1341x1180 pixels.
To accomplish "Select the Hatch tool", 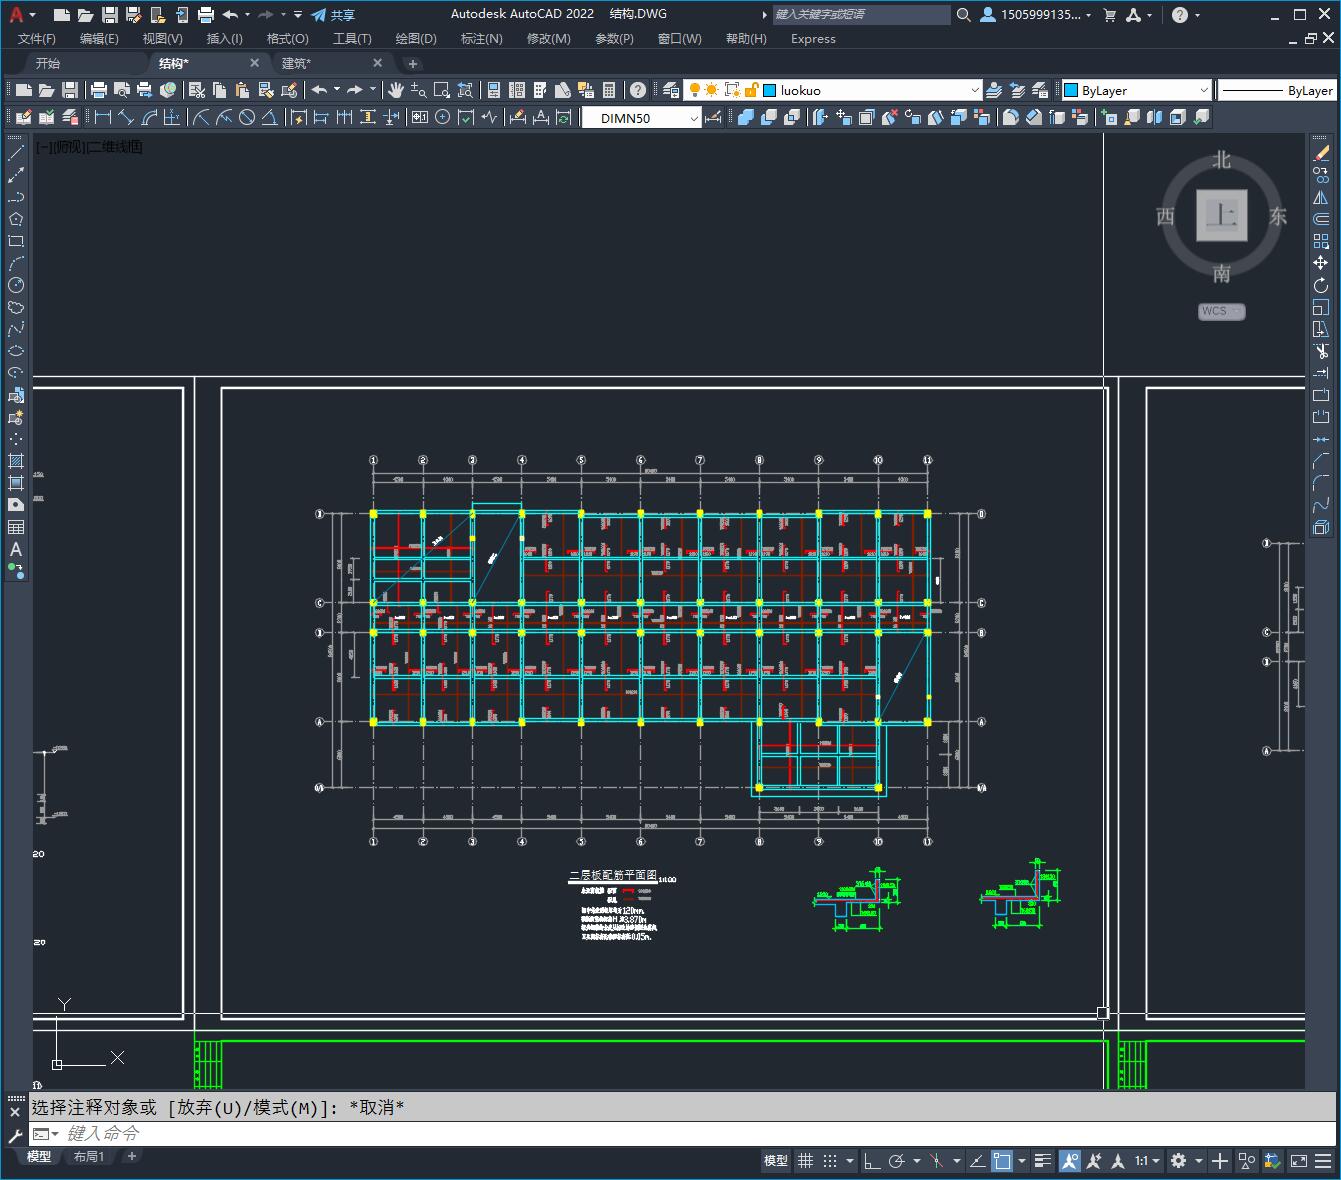I will click(x=16, y=461).
